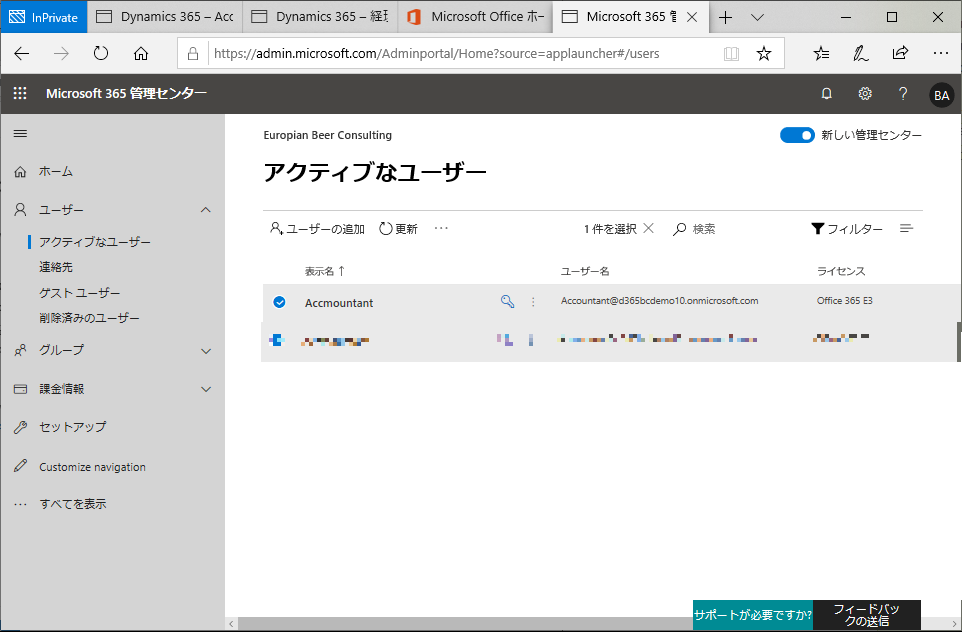Screen dimensions: 962x632
Task: Add page to favorites star
Action: tap(763, 53)
